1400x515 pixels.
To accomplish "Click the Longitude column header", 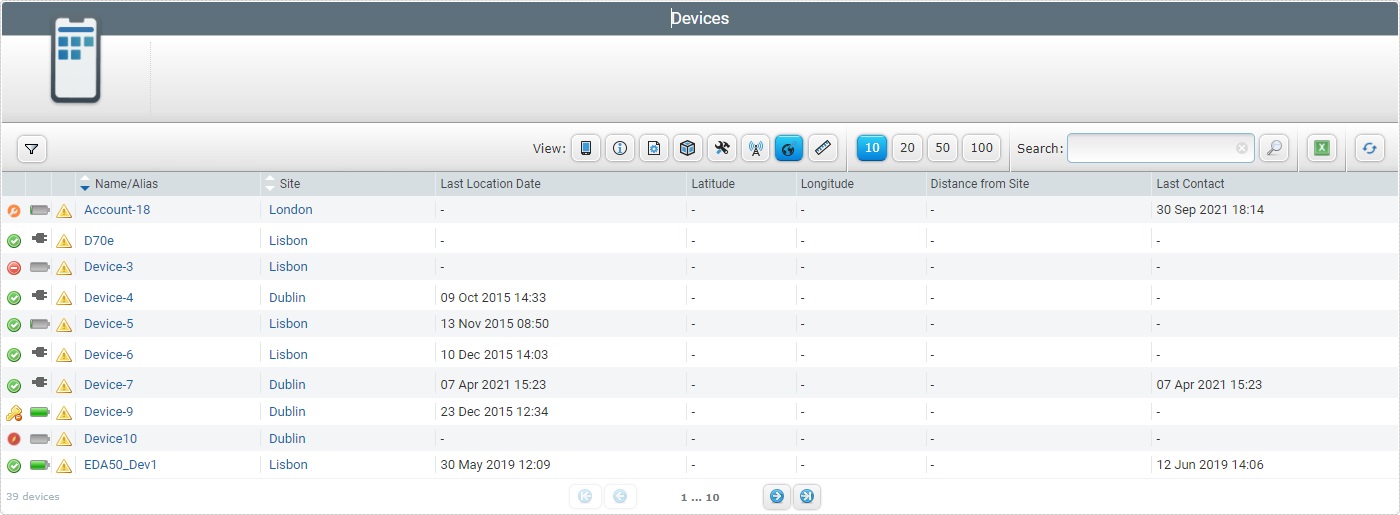I will 827,184.
